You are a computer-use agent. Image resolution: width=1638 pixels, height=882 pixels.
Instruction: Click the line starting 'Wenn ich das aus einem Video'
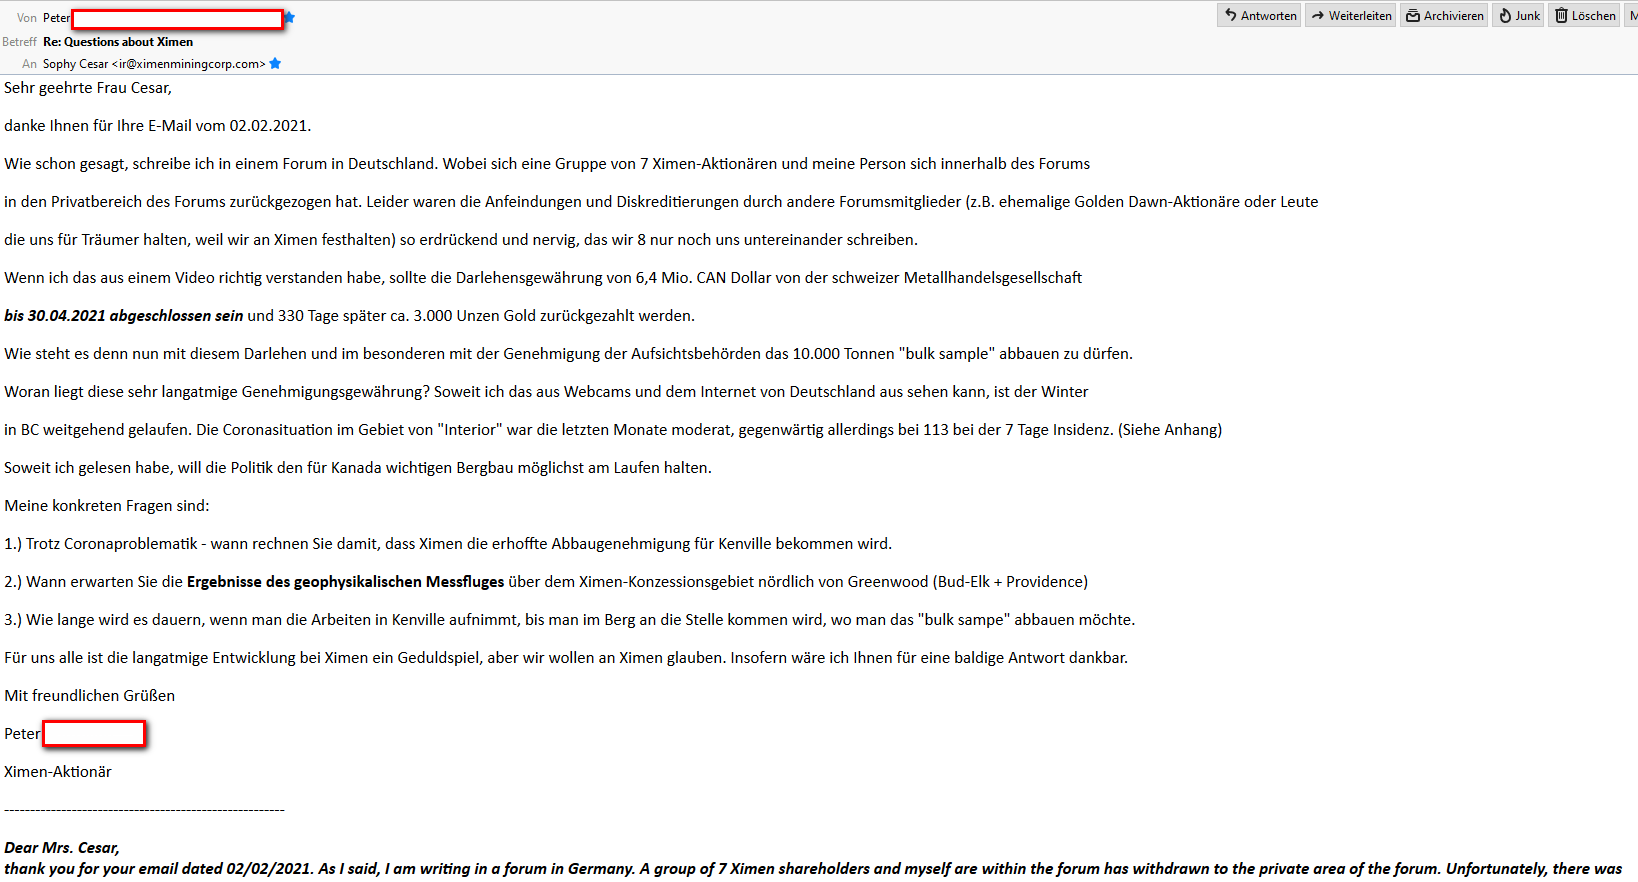[x=543, y=278]
